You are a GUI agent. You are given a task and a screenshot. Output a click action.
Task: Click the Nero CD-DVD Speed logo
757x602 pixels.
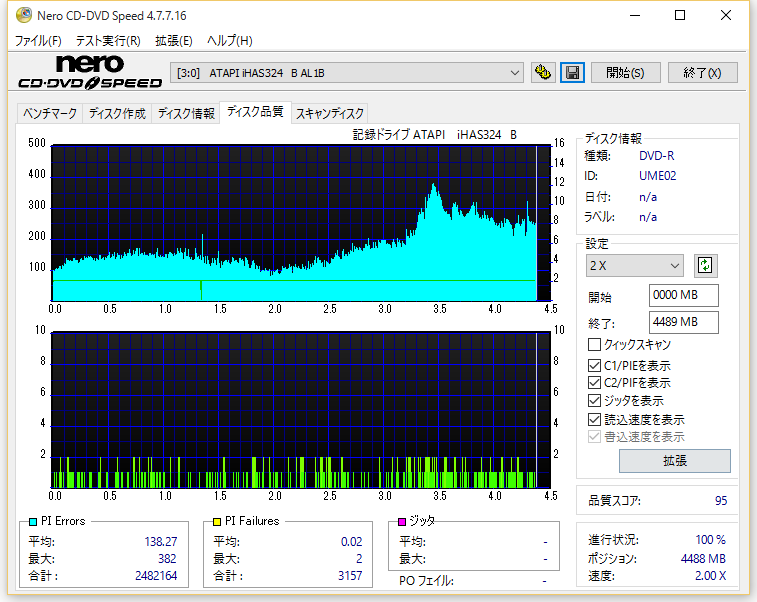pos(90,71)
